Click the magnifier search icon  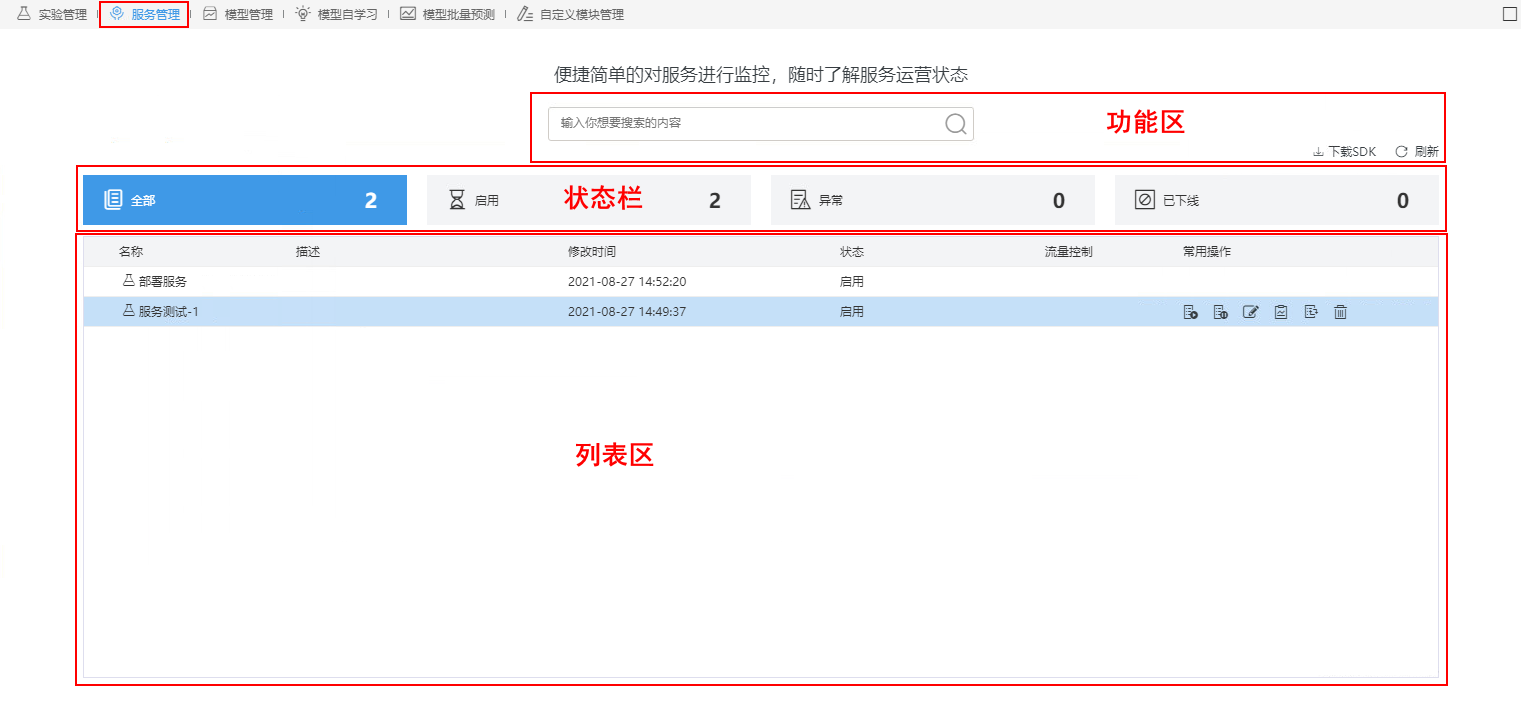tap(955, 123)
